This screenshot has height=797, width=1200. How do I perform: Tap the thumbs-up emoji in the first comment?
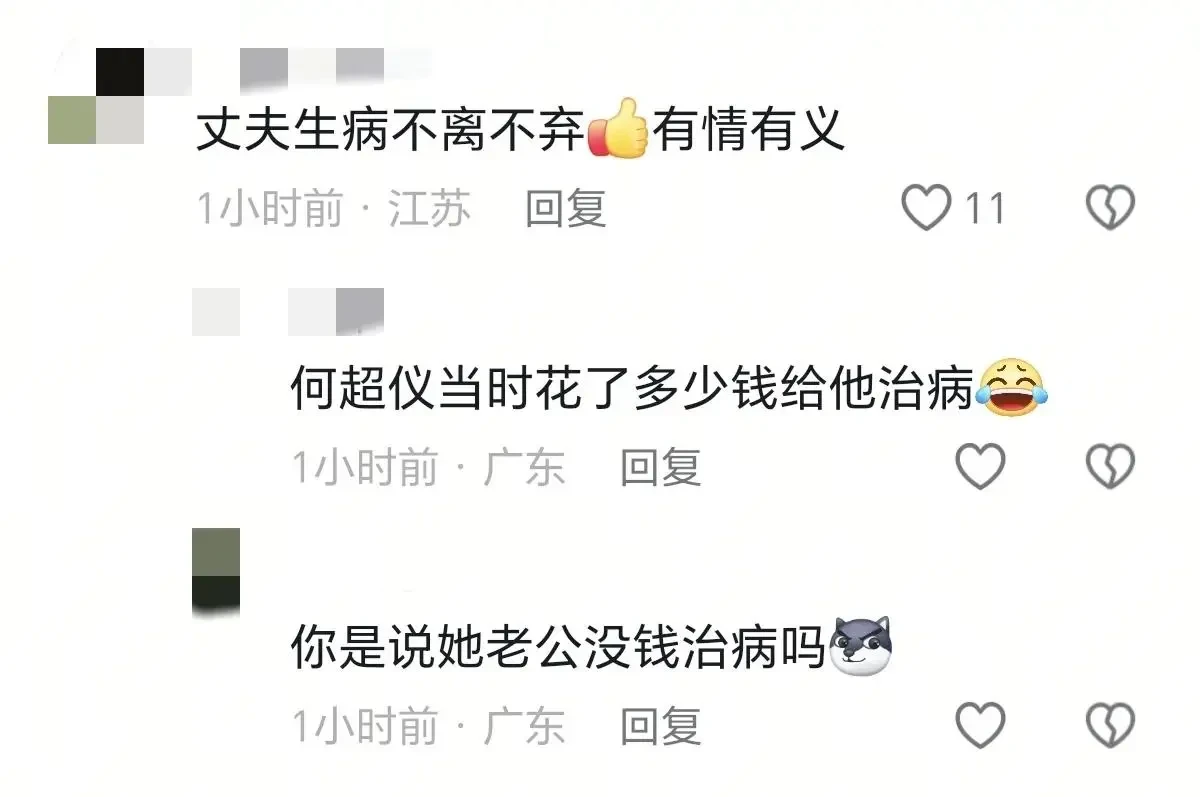coord(618,127)
